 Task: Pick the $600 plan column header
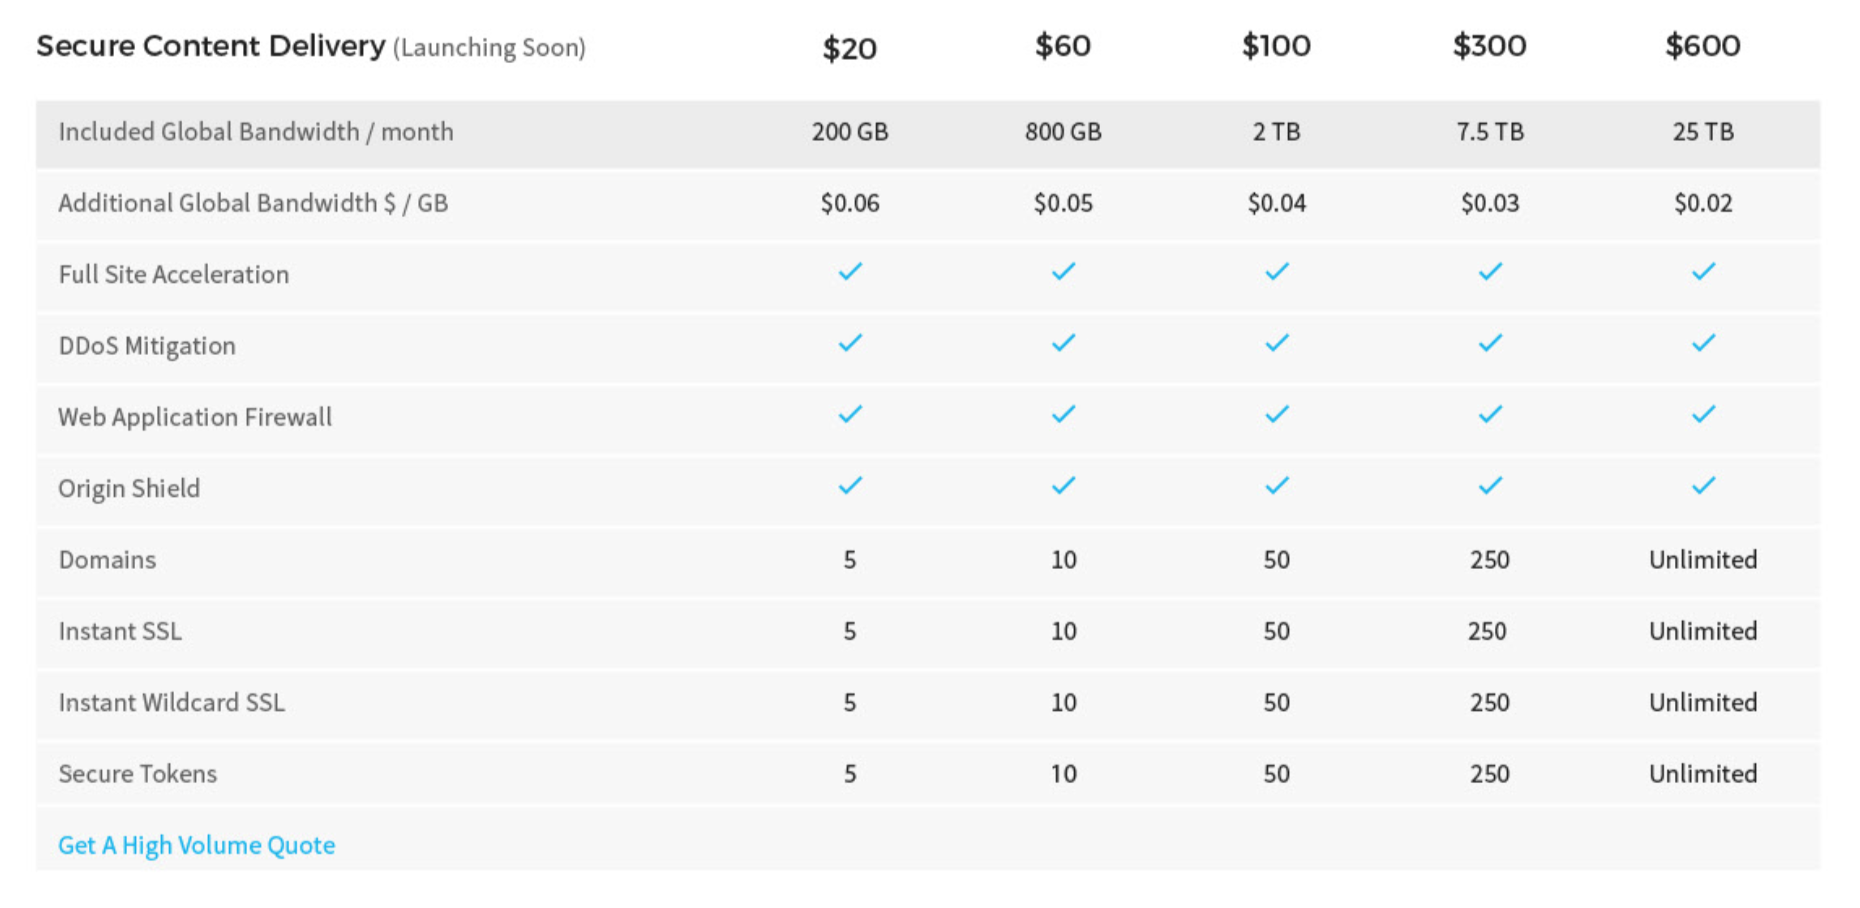tap(1702, 46)
